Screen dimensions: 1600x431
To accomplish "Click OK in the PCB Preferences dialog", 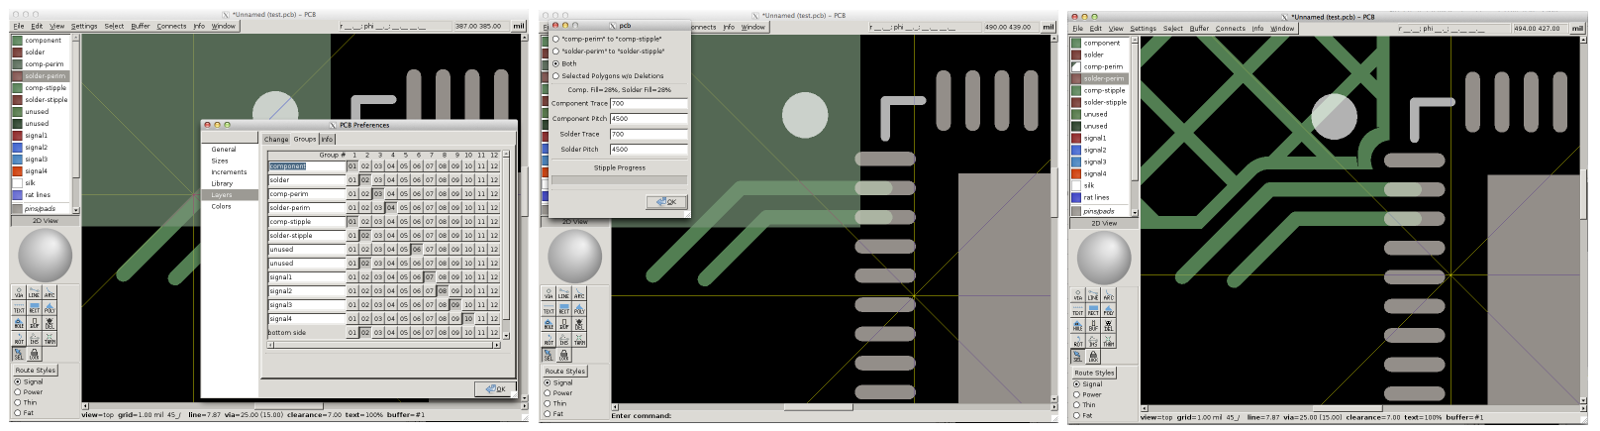I will click(495, 388).
